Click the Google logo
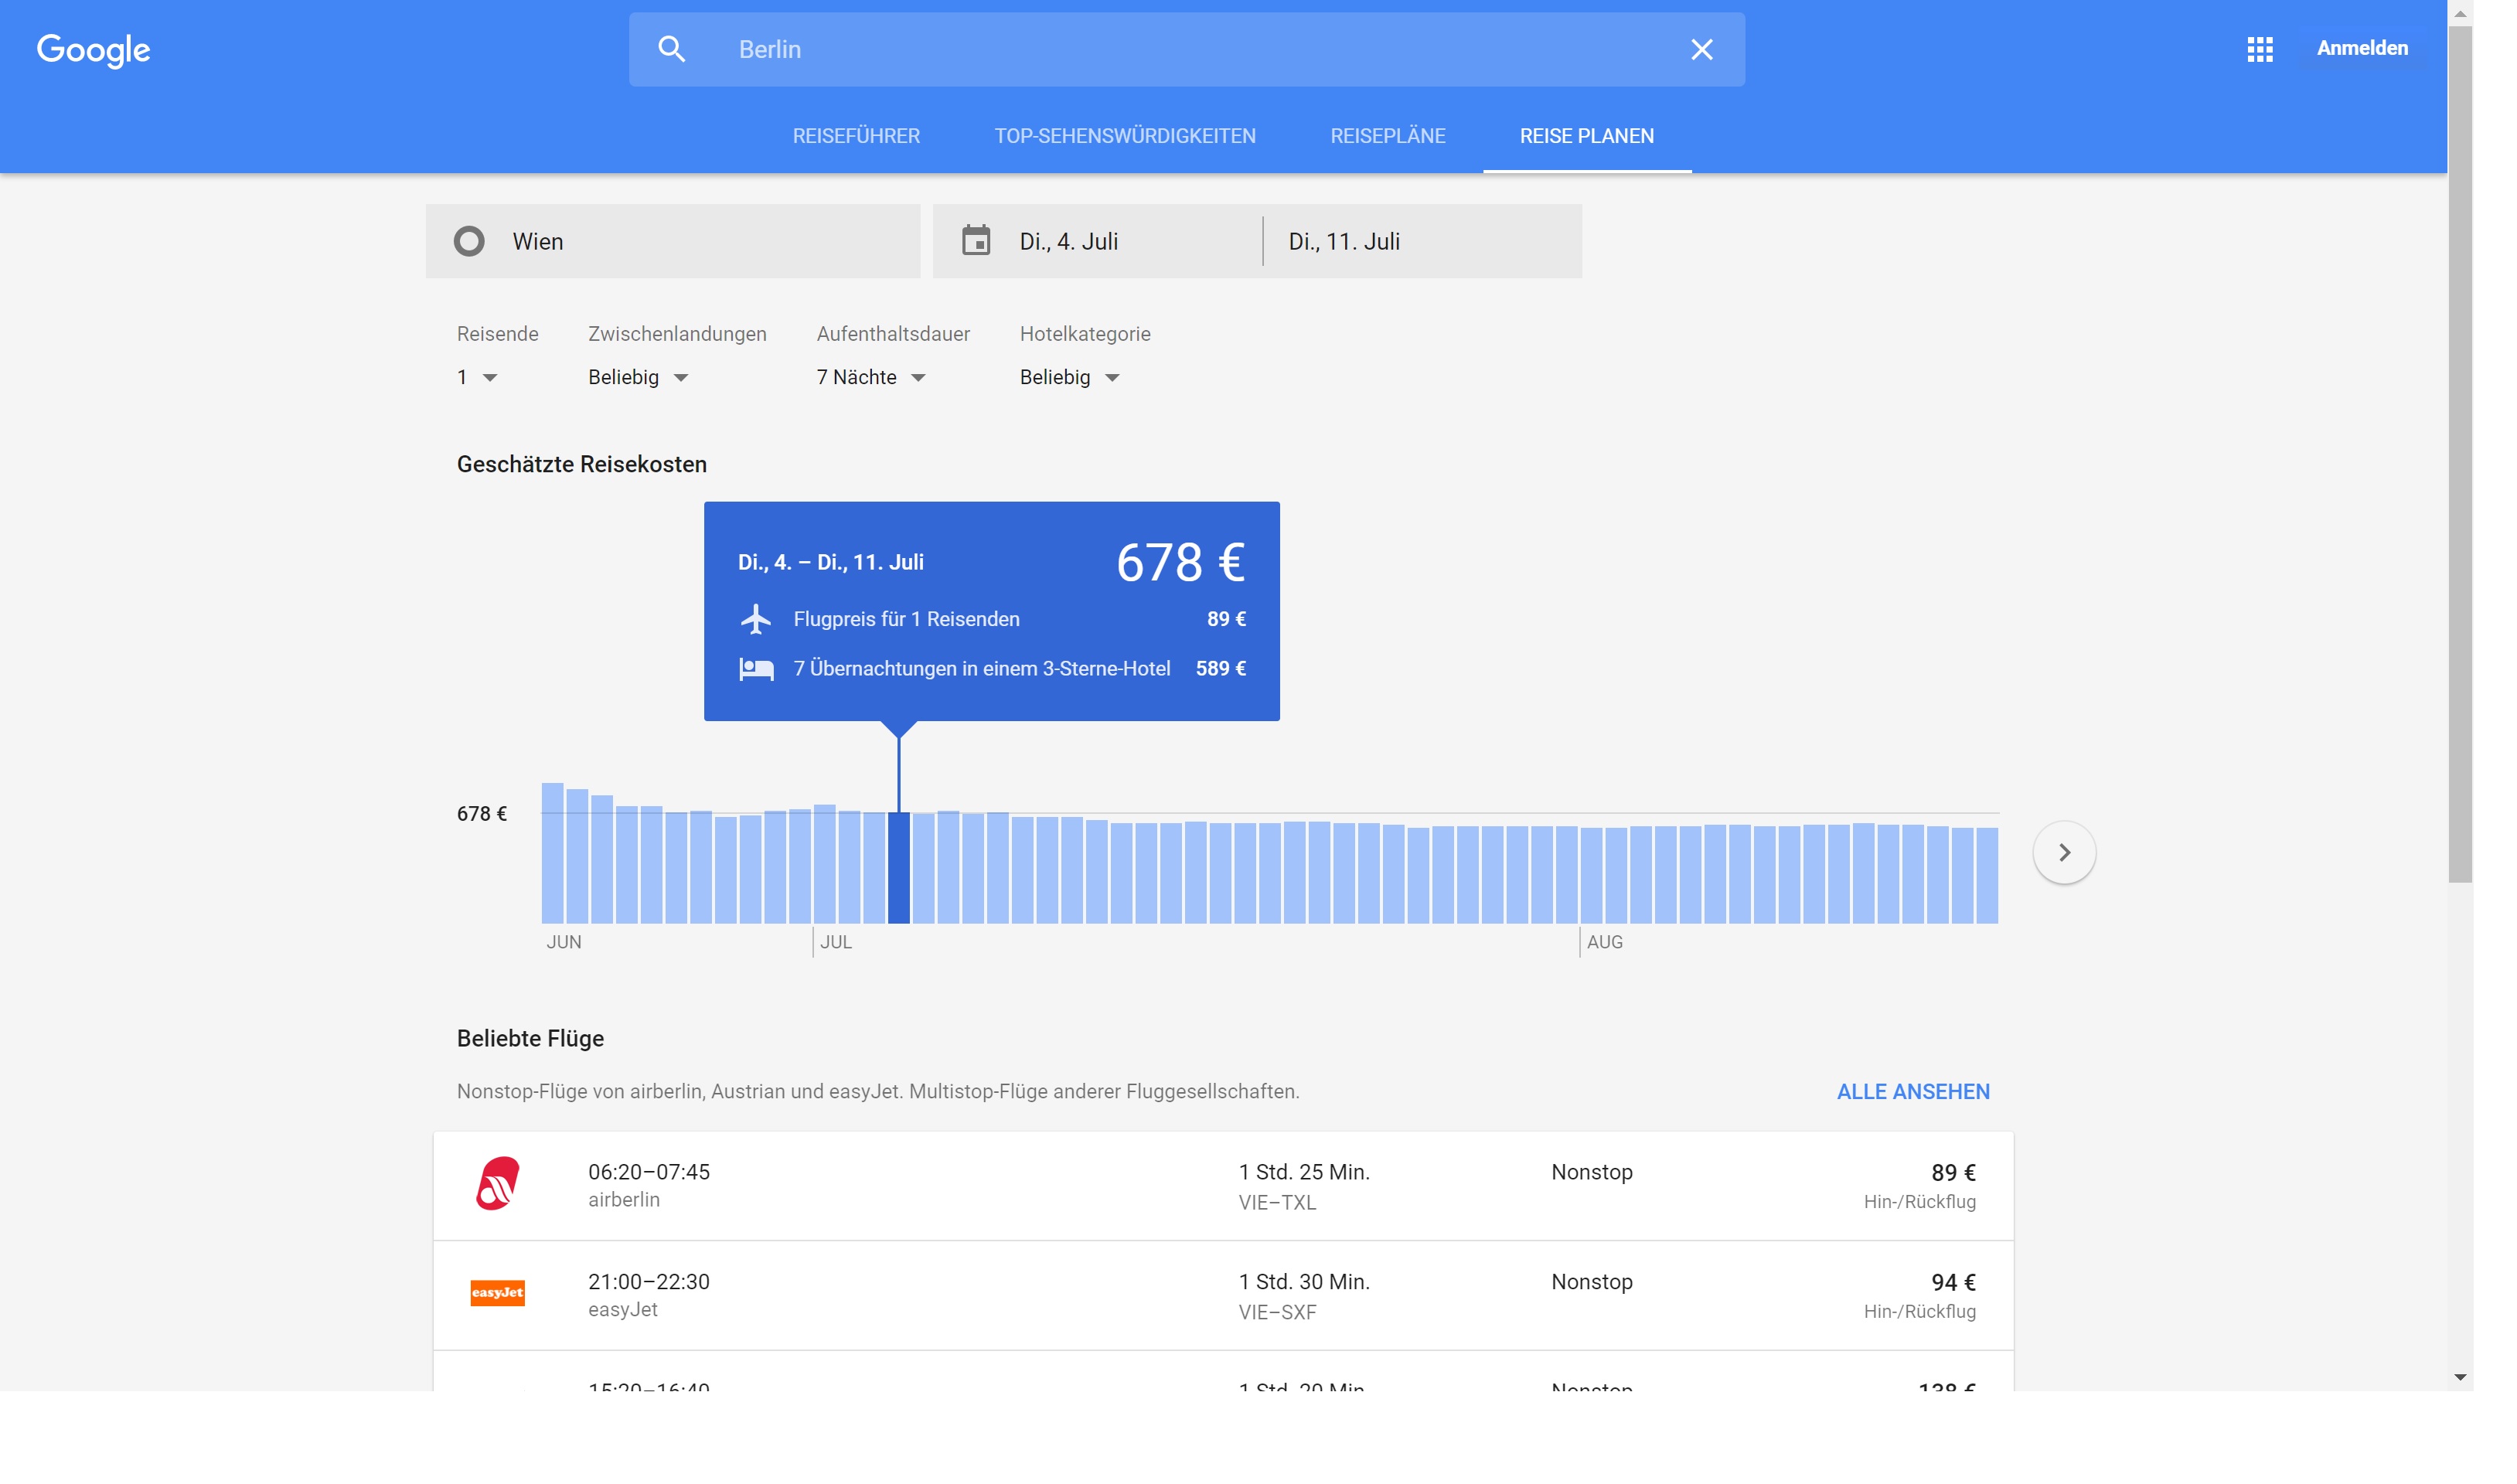 (93, 49)
